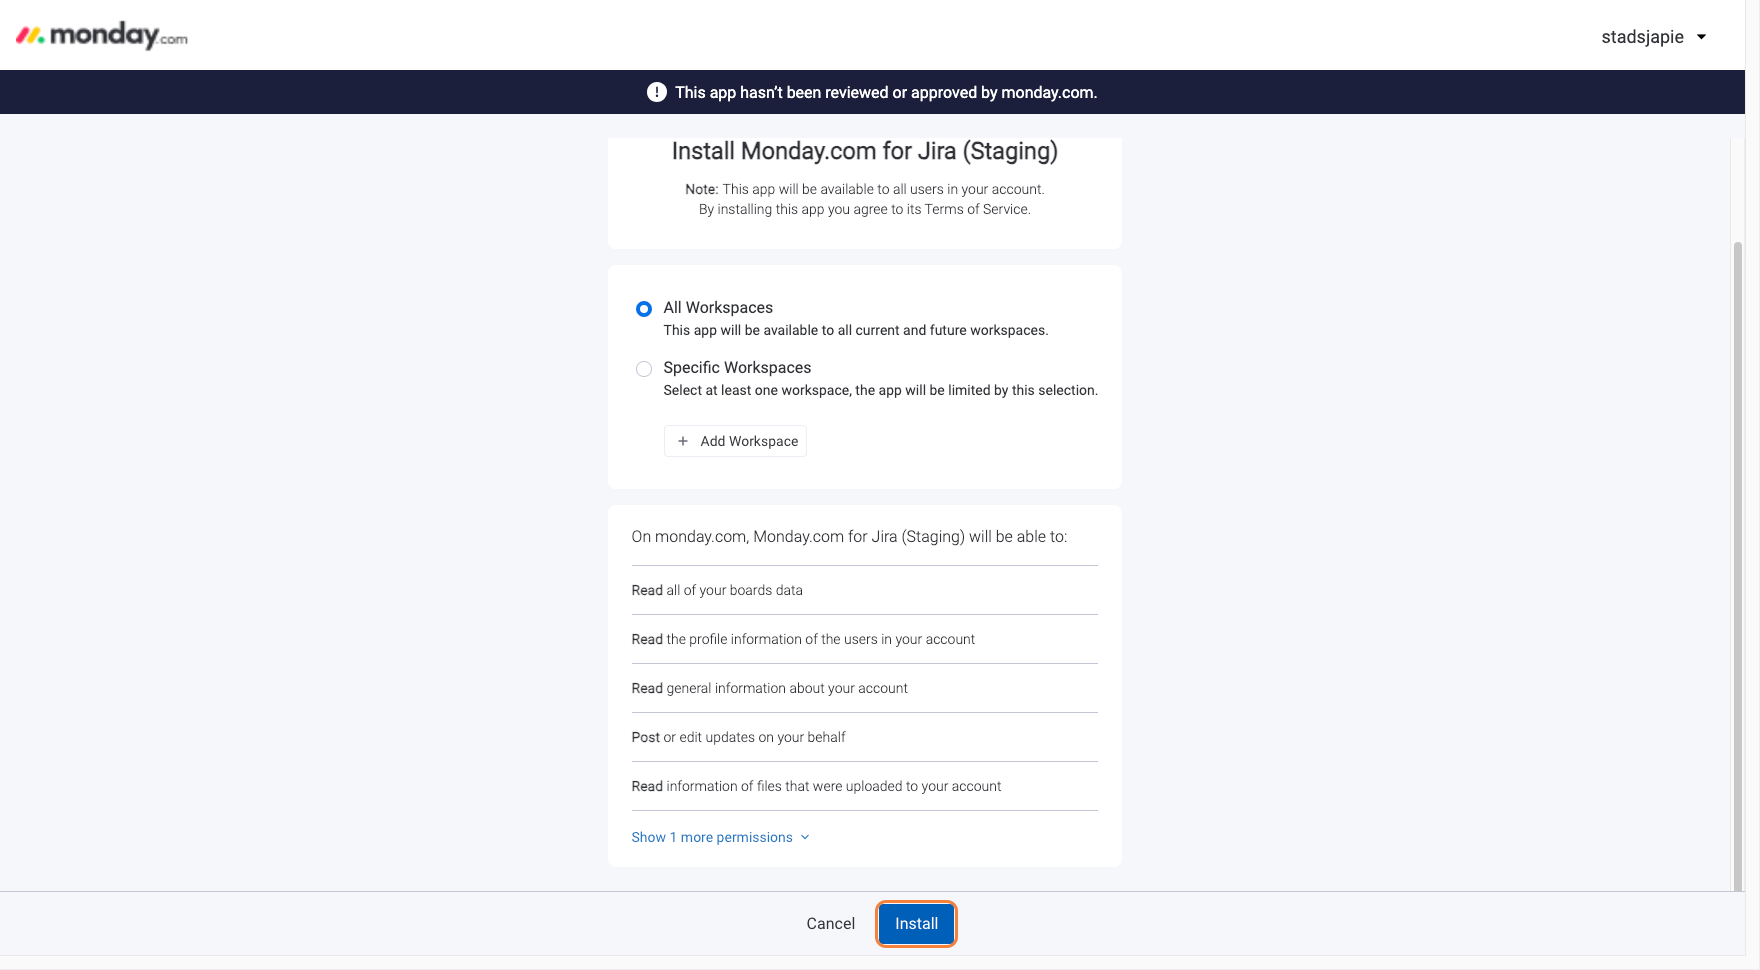Click the plus icon in Add Workspace
The height and width of the screenshot is (970, 1760).
click(683, 441)
